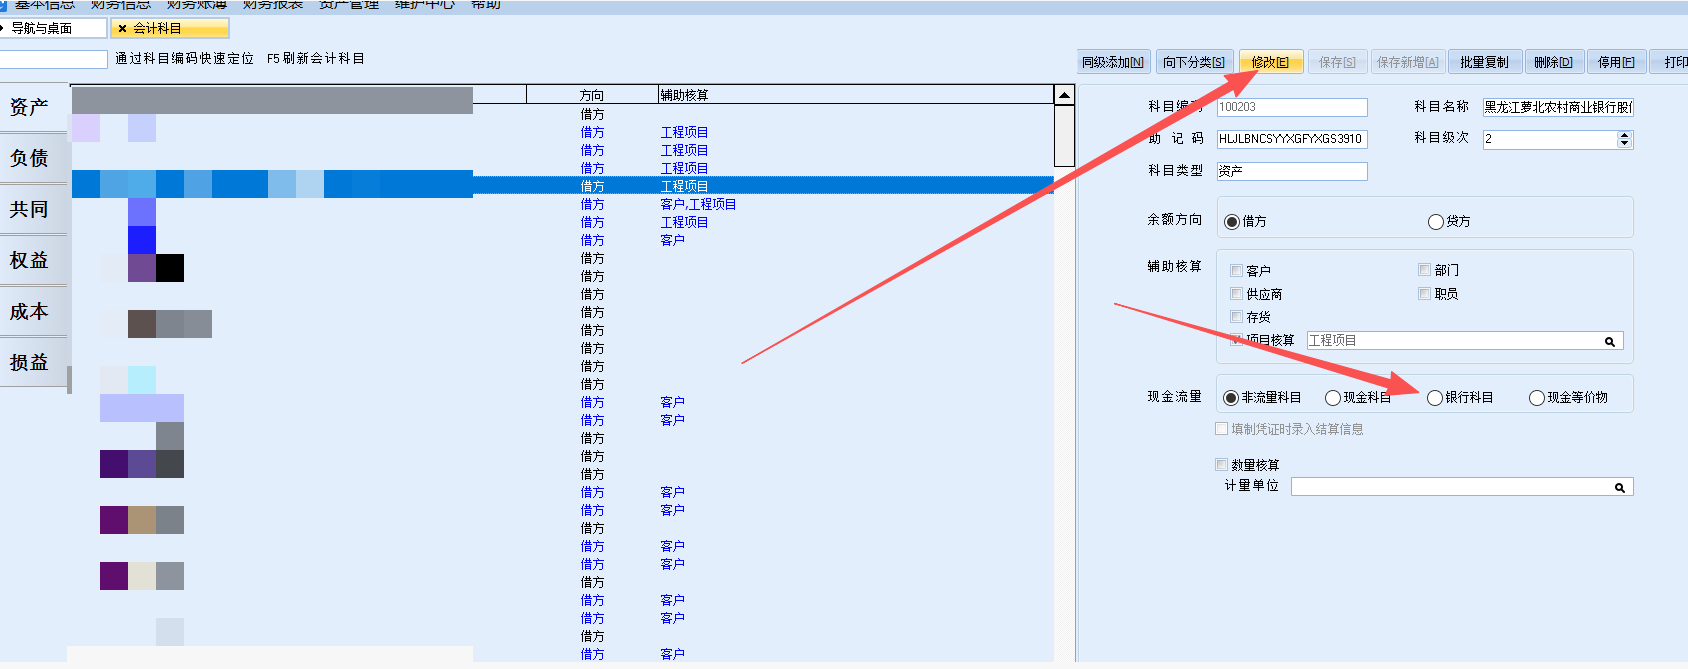Select the 贷方 balance direction
The width and height of the screenshot is (1688, 669).
click(1436, 222)
